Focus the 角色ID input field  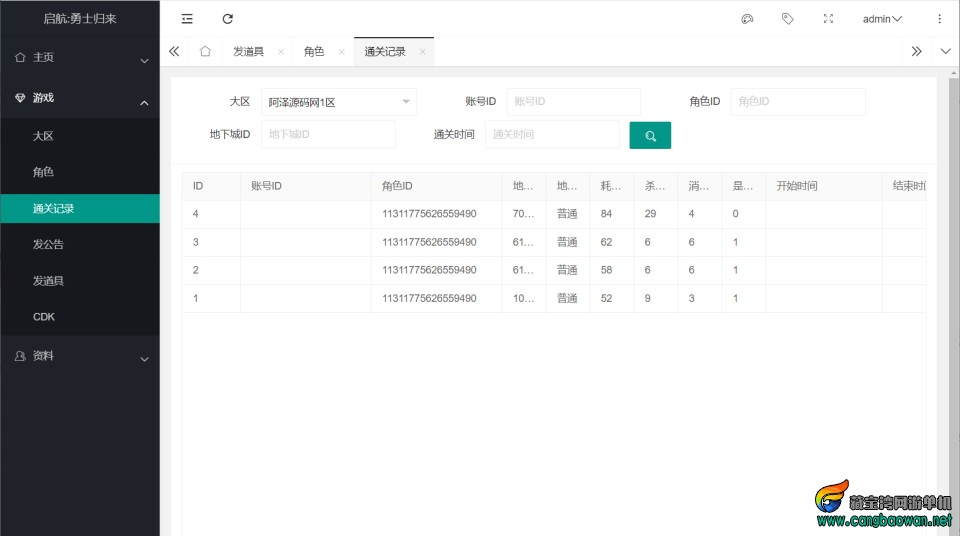(798, 102)
